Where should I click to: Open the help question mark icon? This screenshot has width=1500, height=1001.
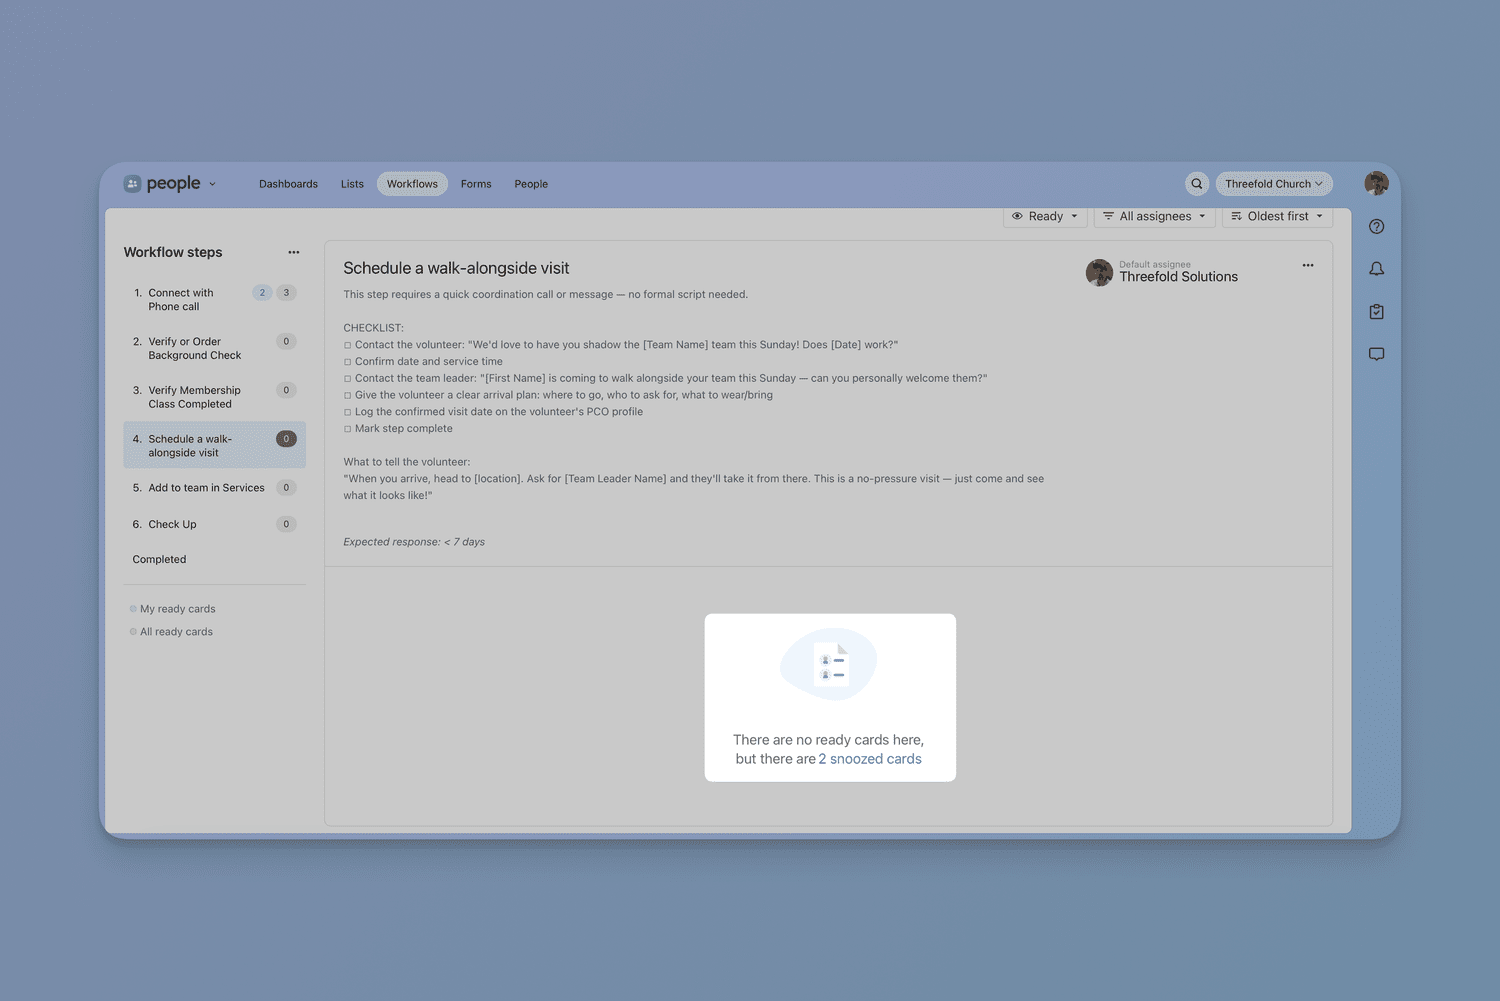click(1377, 227)
